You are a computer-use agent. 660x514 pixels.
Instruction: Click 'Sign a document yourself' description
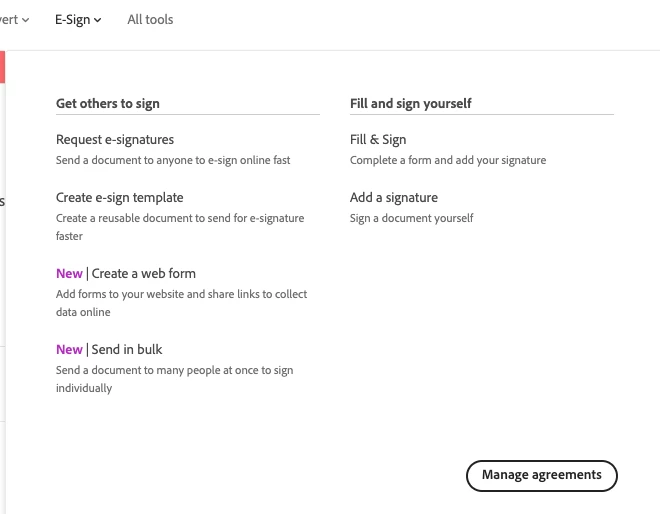(x=412, y=218)
